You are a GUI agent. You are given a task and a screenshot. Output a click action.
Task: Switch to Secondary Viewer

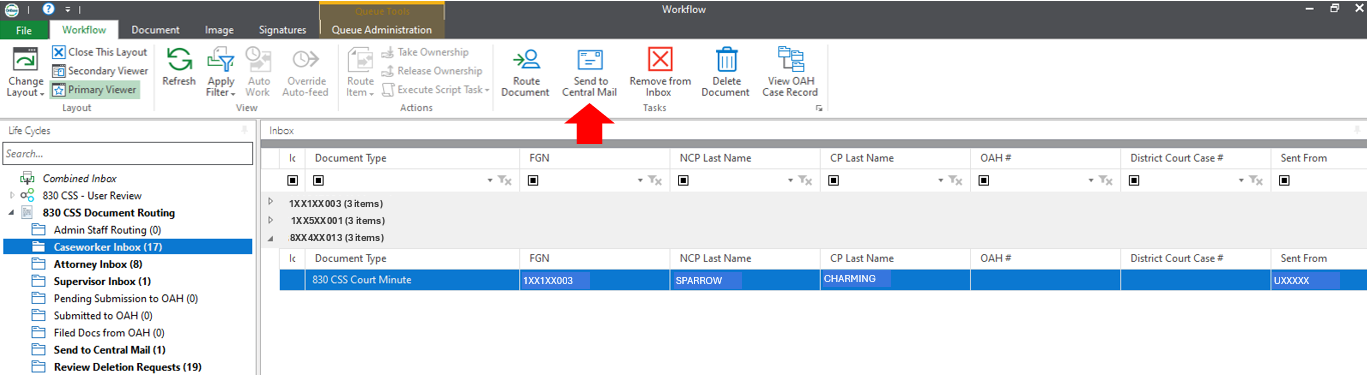(x=99, y=71)
